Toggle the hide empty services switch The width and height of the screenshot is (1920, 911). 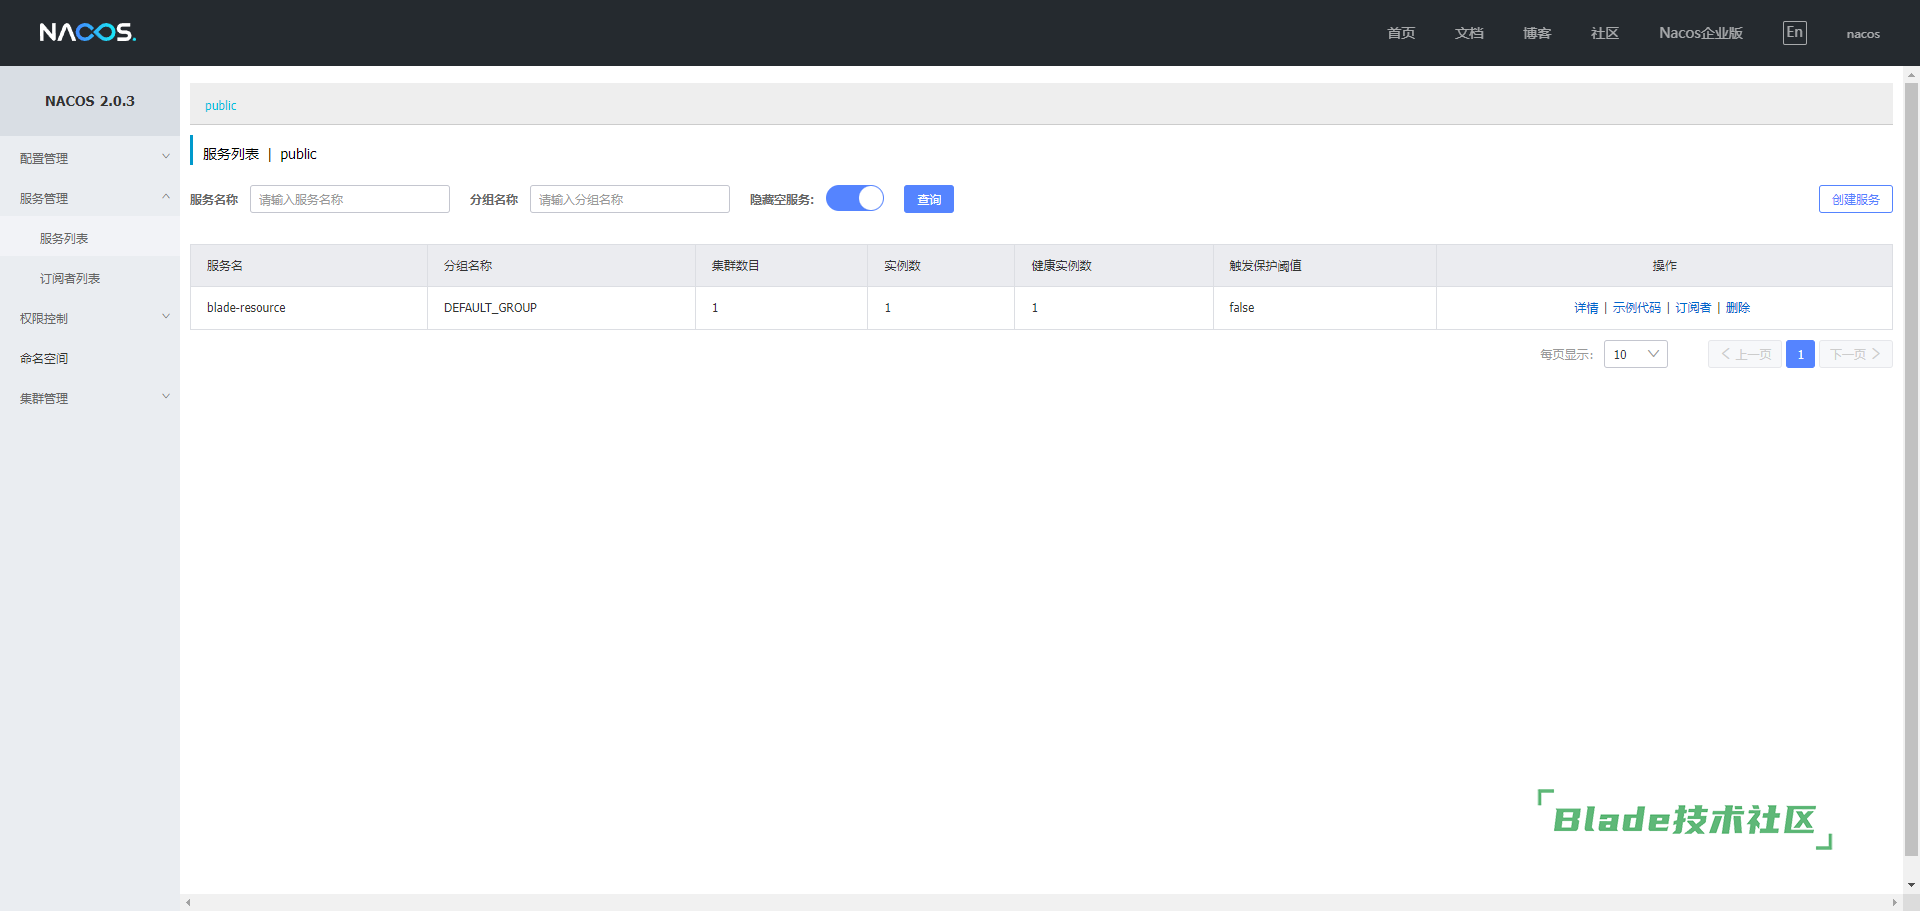click(855, 198)
